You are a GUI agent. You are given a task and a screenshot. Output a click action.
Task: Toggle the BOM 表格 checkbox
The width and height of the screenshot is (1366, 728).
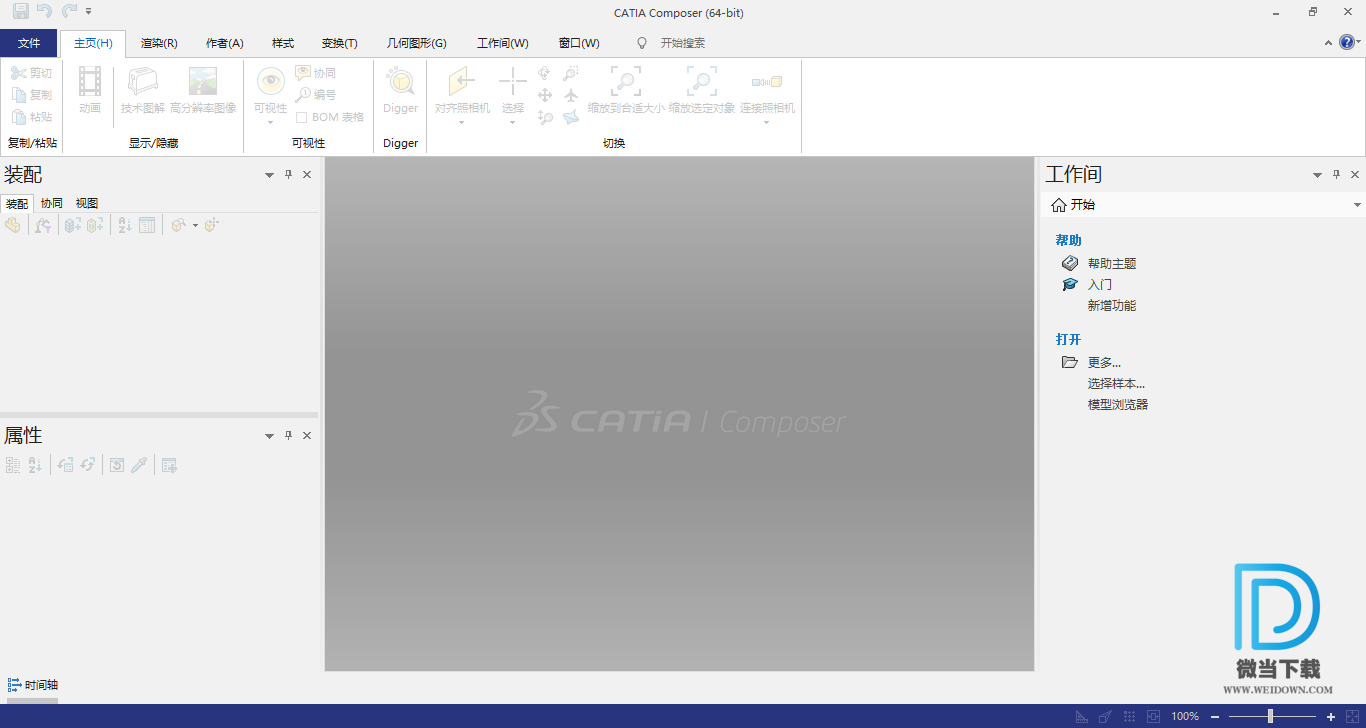pyautogui.click(x=301, y=117)
